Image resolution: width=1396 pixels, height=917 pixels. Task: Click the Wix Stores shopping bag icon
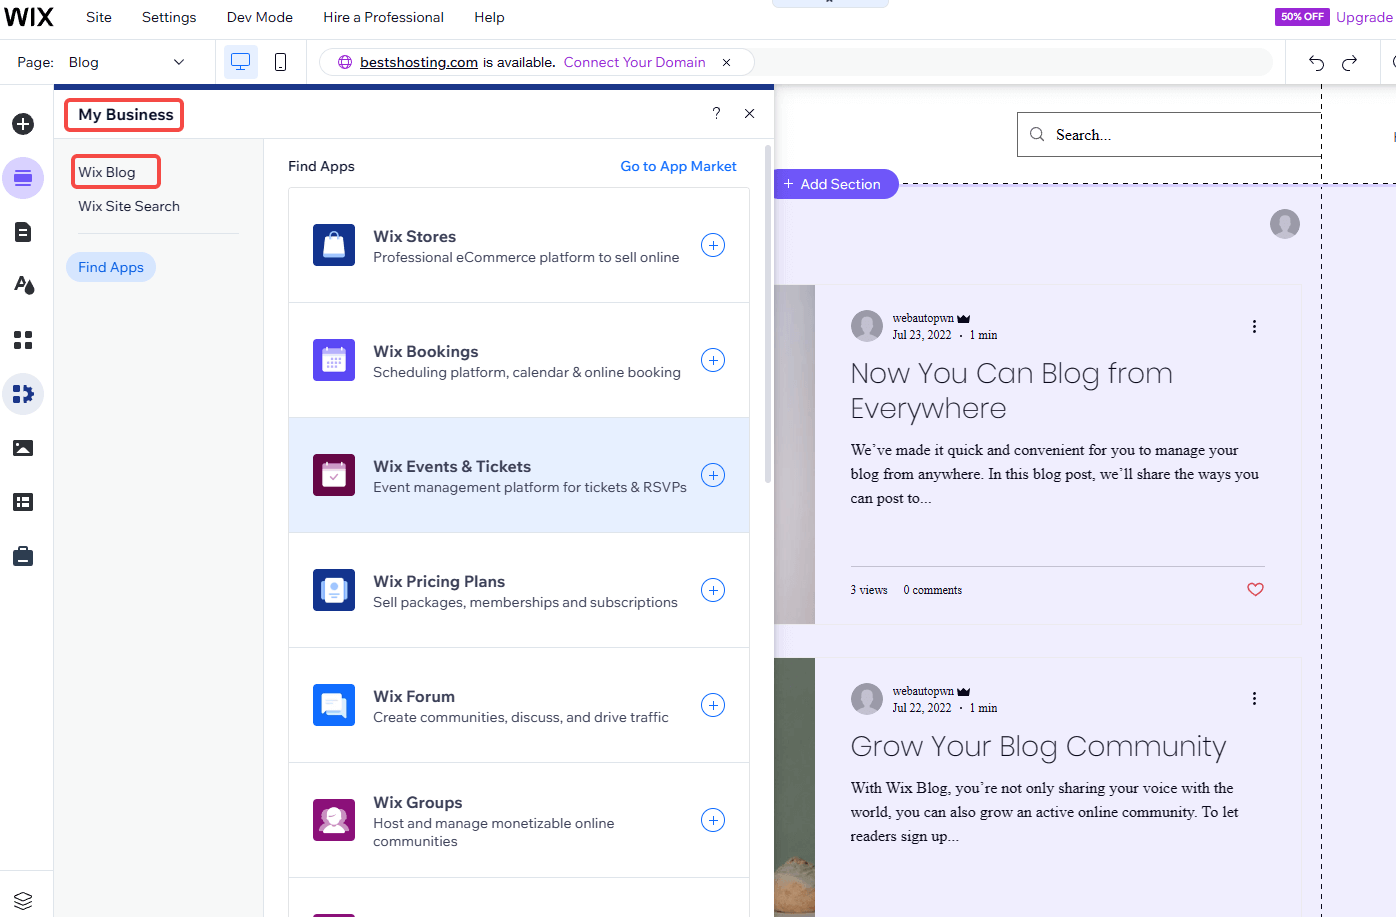[334, 245]
